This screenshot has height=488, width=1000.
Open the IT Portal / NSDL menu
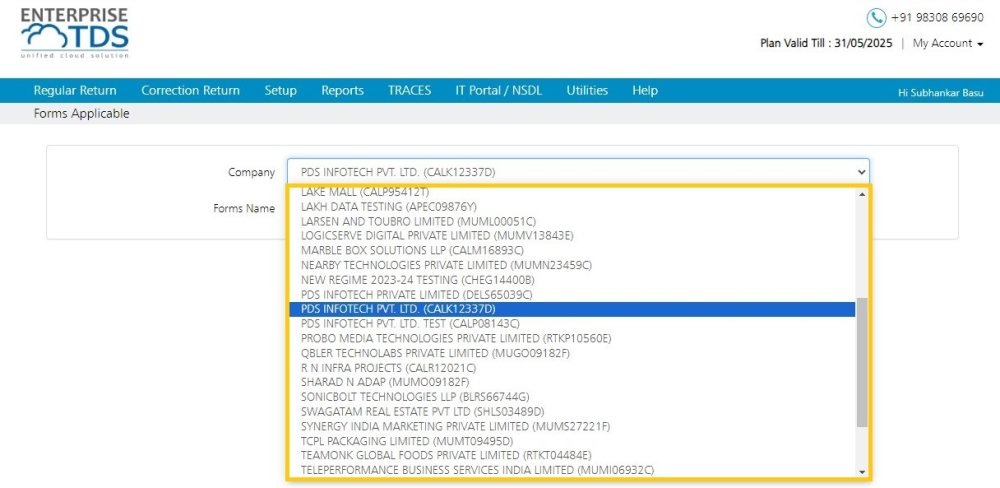click(499, 91)
